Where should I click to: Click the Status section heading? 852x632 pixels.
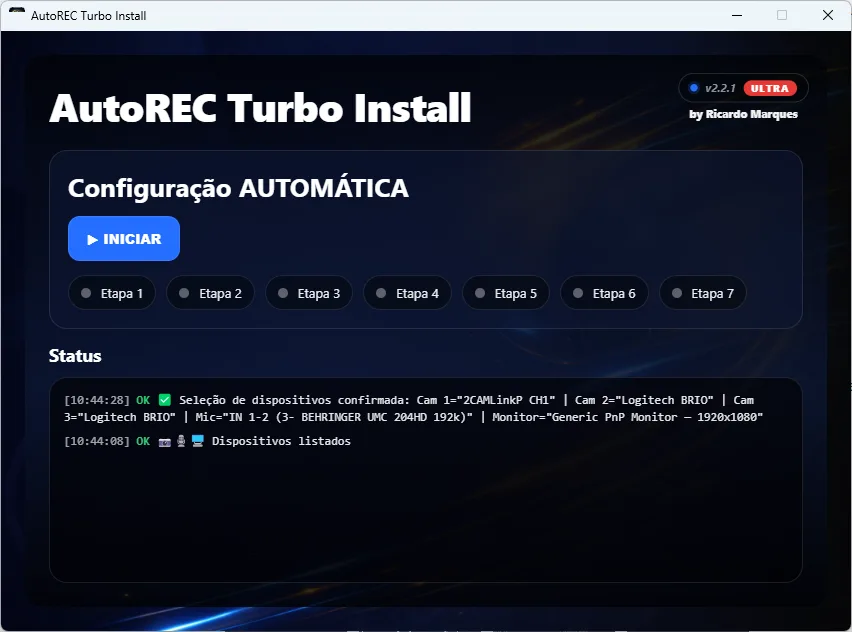75,356
